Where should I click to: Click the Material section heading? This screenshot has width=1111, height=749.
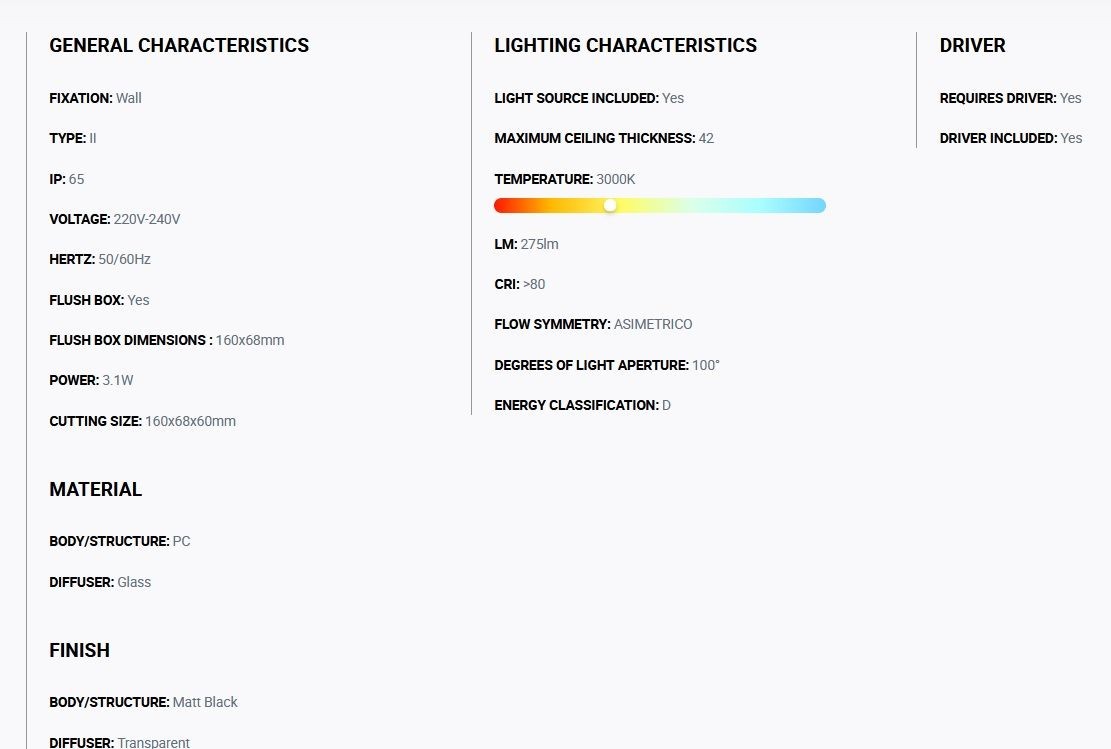(x=96, y=490)
